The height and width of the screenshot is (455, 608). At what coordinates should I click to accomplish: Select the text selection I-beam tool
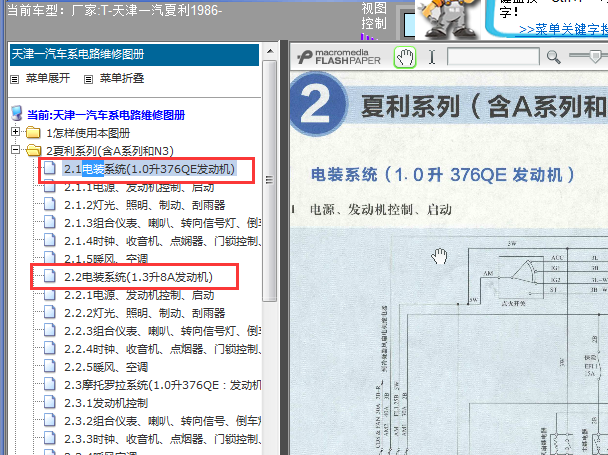coord(432,57)
